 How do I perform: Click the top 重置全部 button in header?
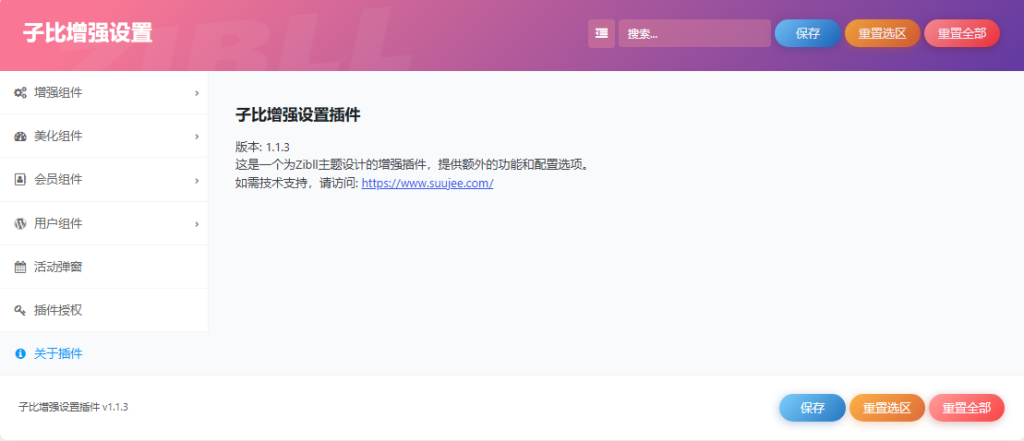click(962, 33)
